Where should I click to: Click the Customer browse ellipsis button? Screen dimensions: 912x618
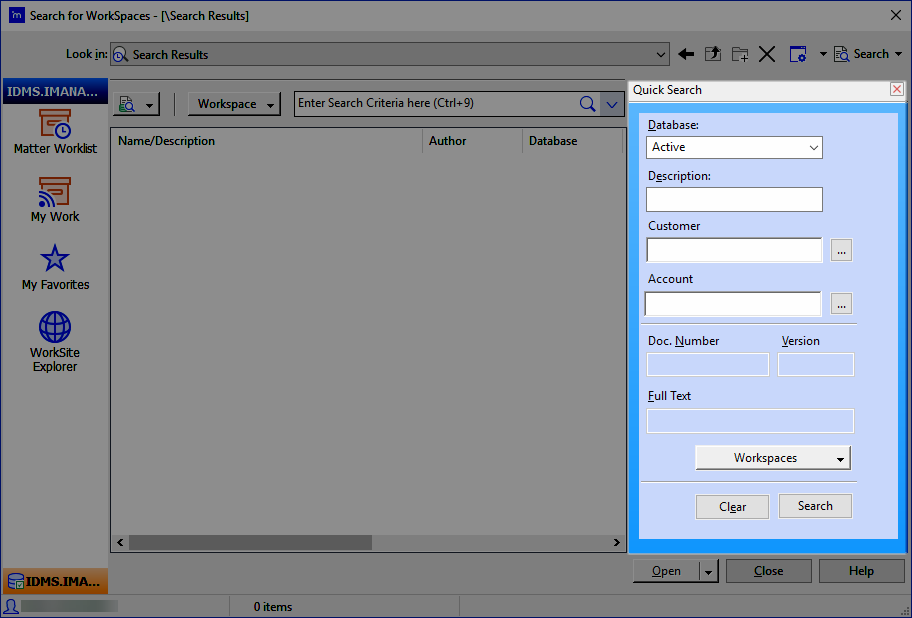point(841,251)
